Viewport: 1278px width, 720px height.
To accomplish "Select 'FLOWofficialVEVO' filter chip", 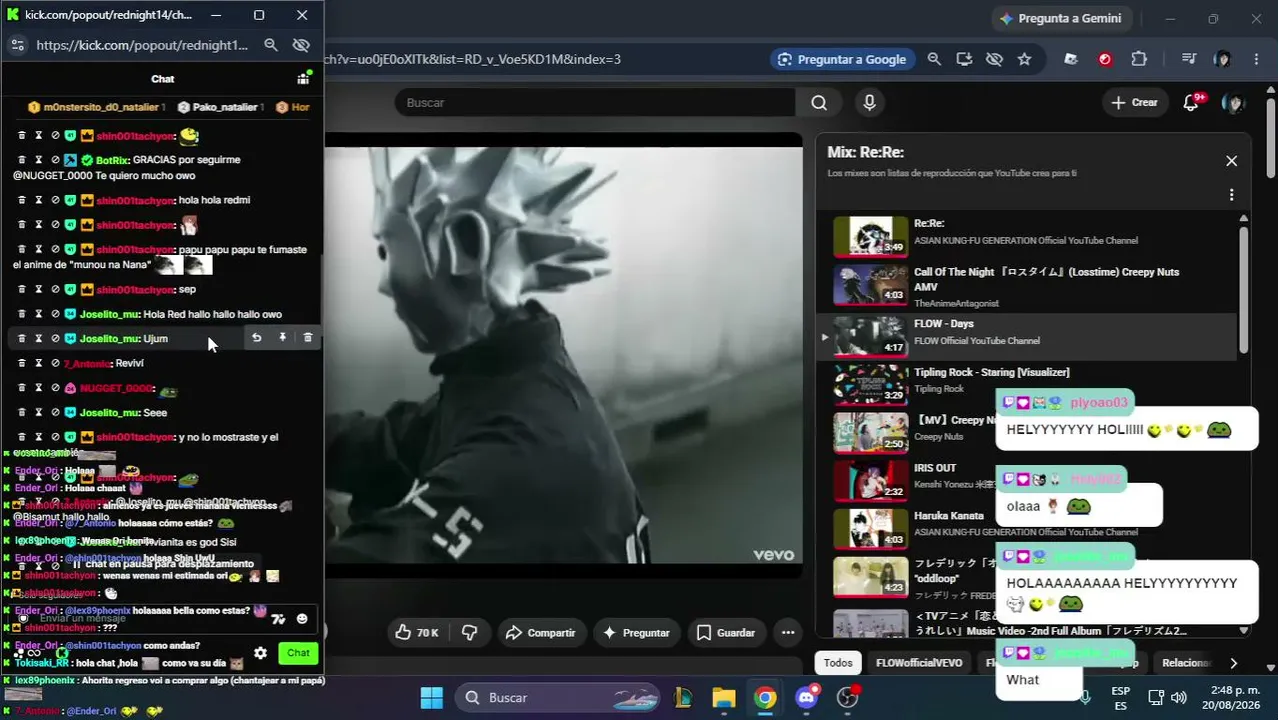I will [919, 663].
